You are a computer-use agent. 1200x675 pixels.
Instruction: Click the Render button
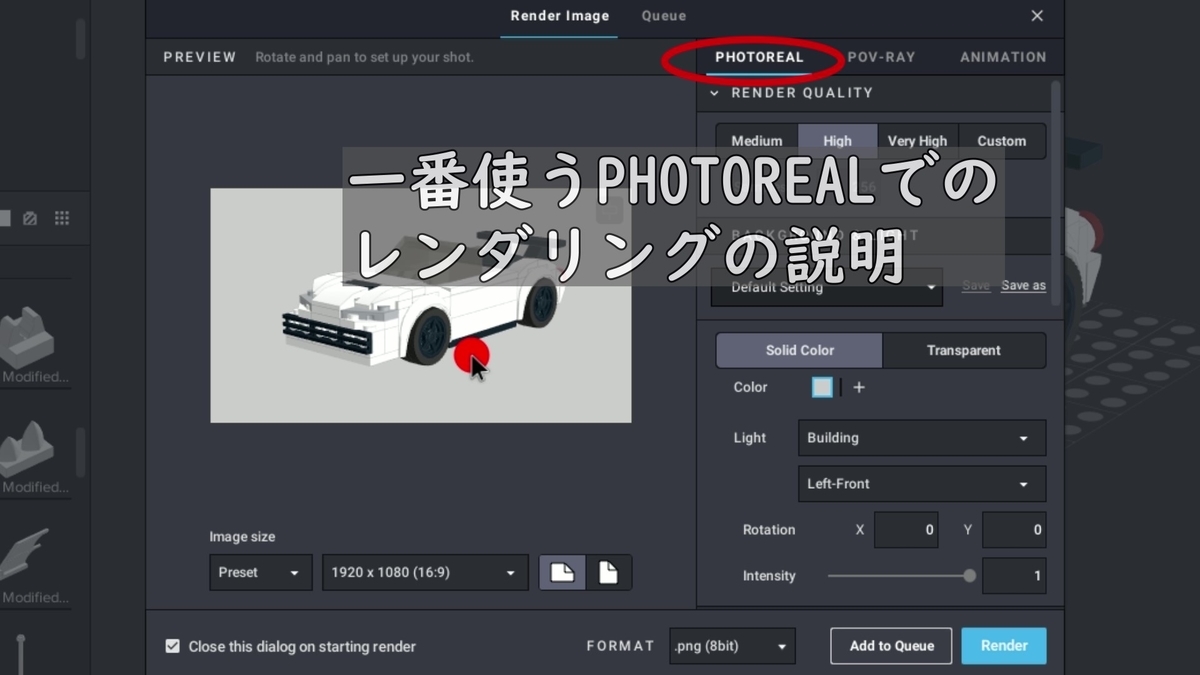(1004, 646)
